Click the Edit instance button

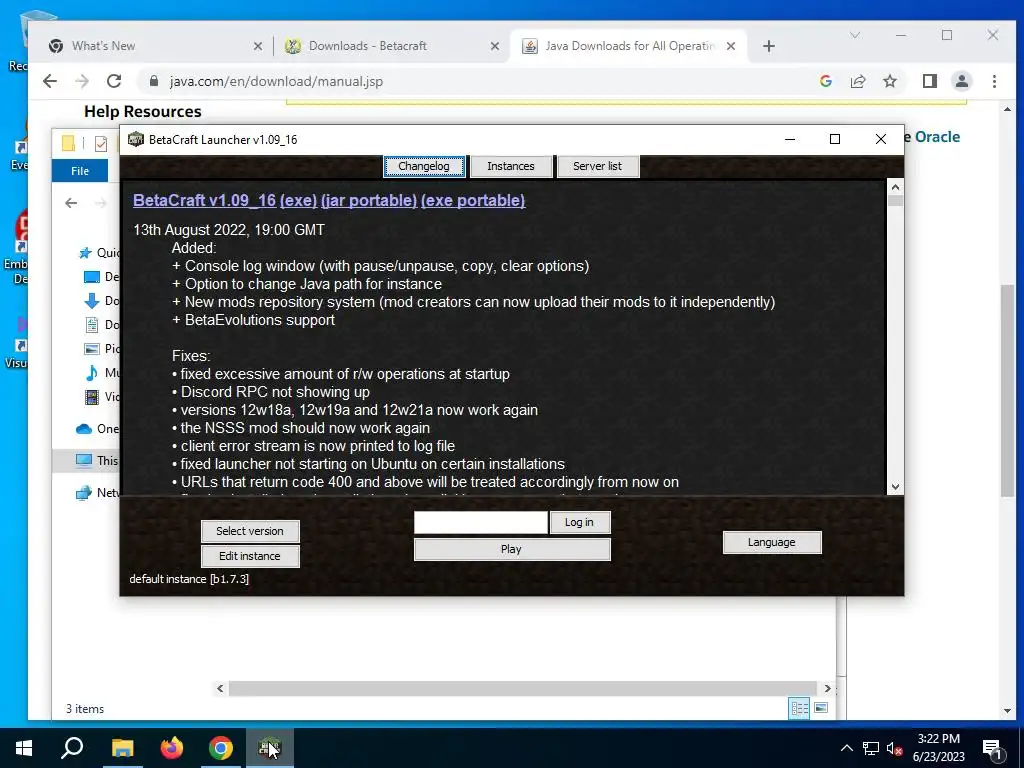pos(250,556)
